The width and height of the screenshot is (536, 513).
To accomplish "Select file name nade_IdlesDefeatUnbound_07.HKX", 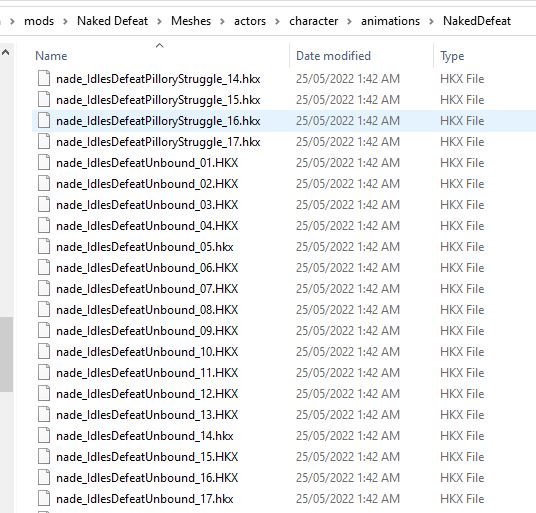I will pyautogui.click(x=147, y=289).
